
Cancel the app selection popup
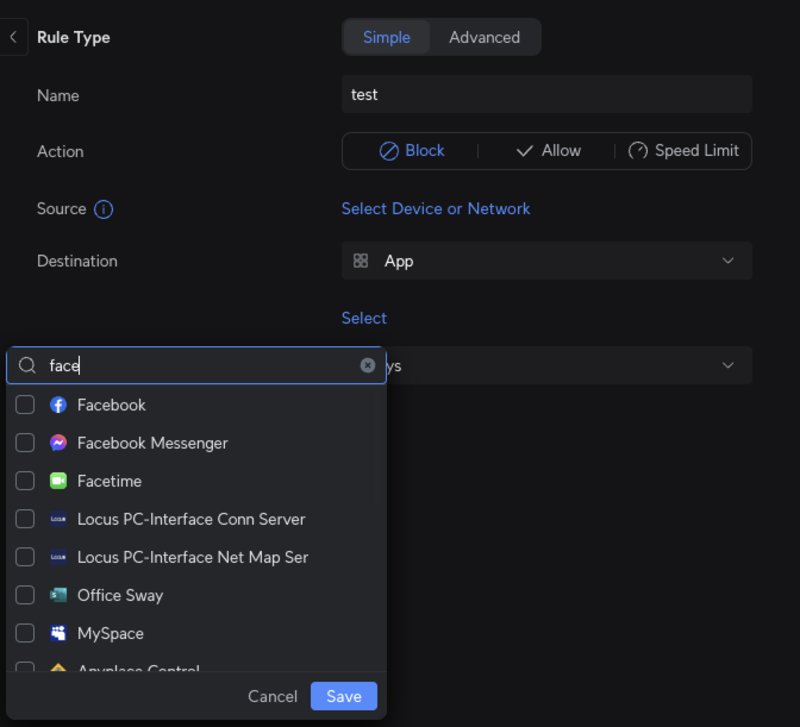click(272, 696)
